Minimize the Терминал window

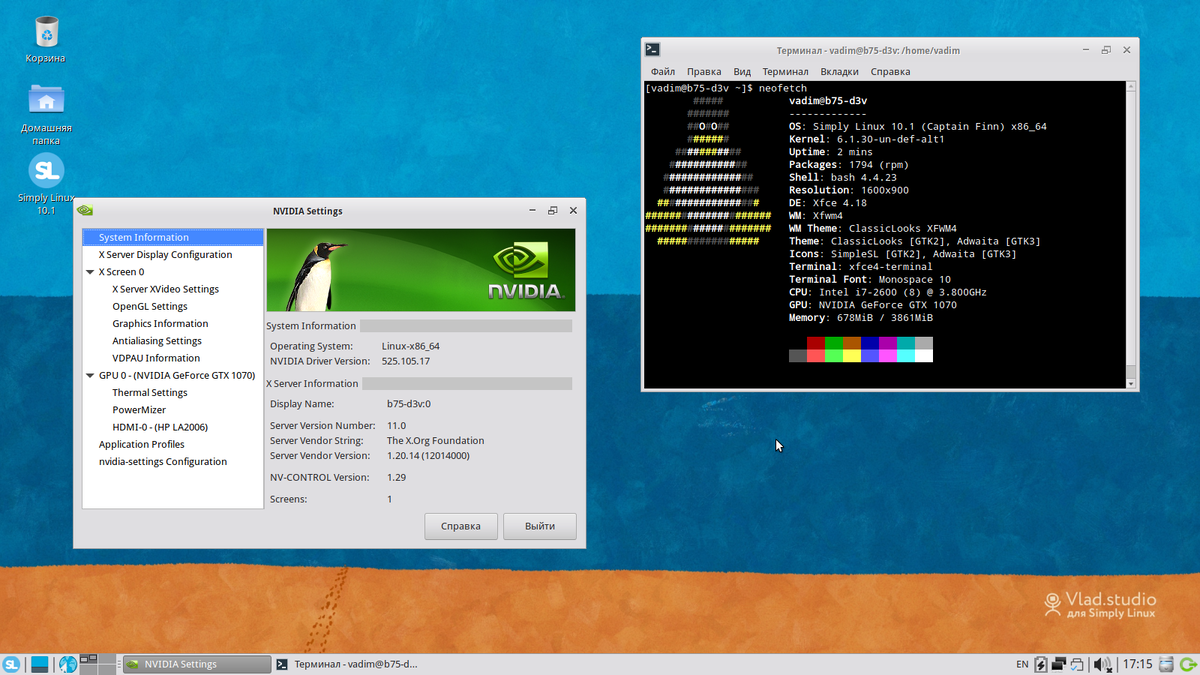(1087, 49)
